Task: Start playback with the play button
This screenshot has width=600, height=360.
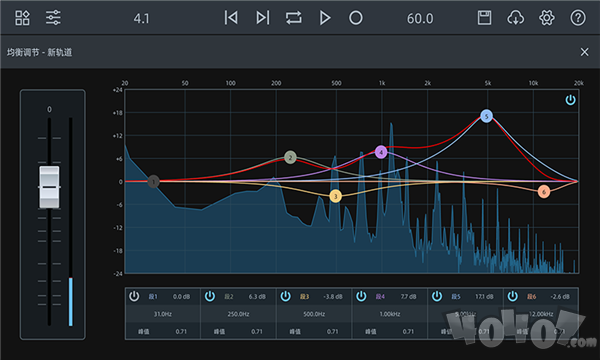Action: 325,18
